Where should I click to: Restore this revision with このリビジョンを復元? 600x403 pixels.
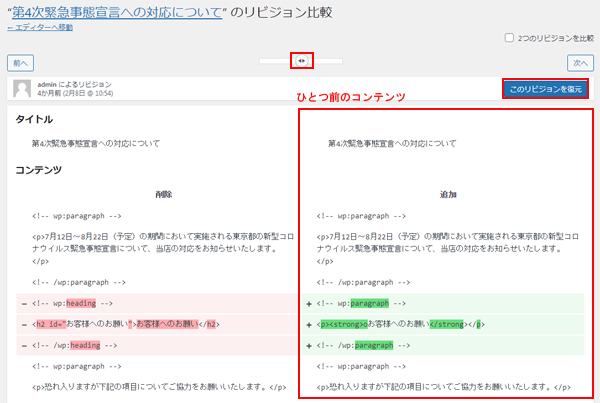tap(545, 89)
